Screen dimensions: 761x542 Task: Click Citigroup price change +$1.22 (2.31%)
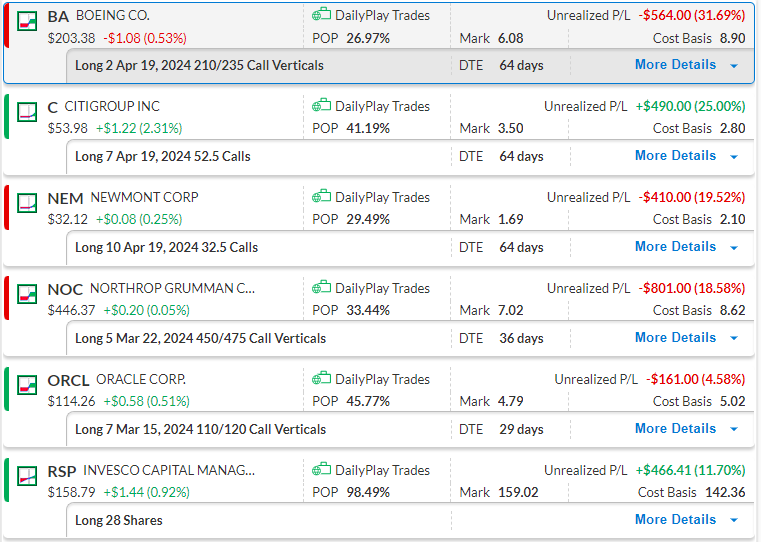click(139, 129)
